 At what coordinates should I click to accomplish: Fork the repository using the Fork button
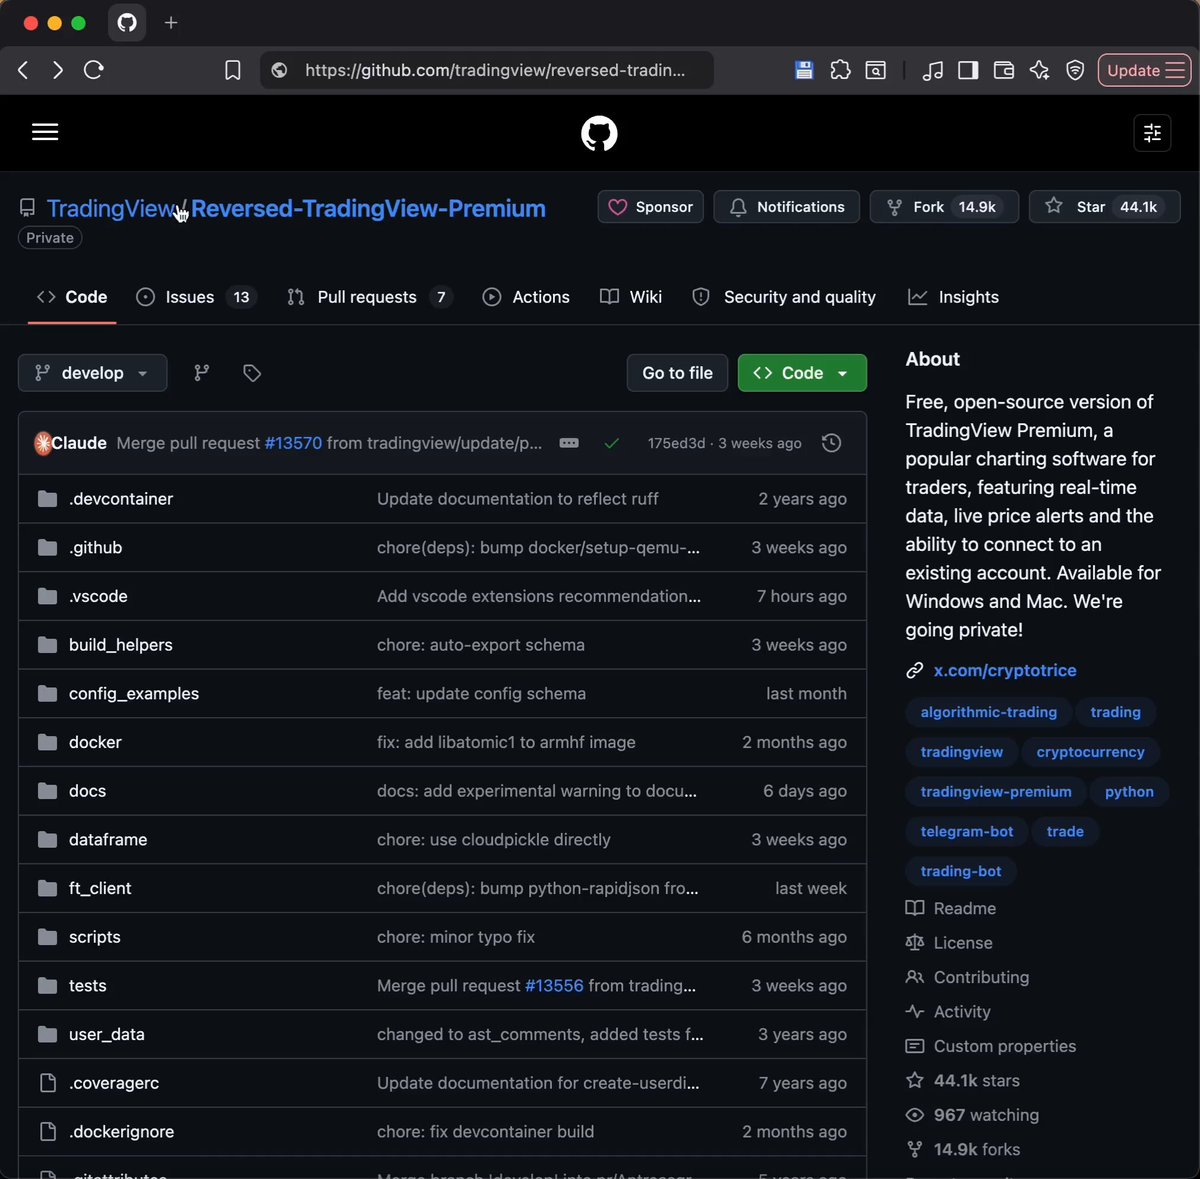click(x=944, y=207)
